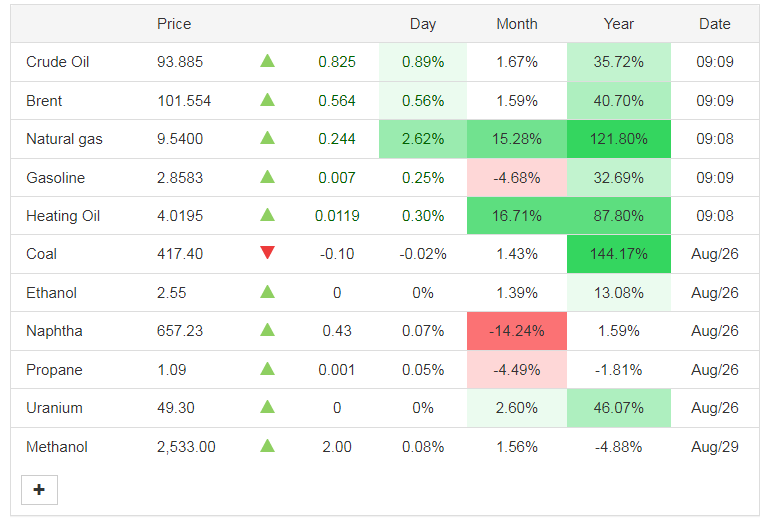
Task: Select Crude Oil price 93.885
Action: [180, 62]
